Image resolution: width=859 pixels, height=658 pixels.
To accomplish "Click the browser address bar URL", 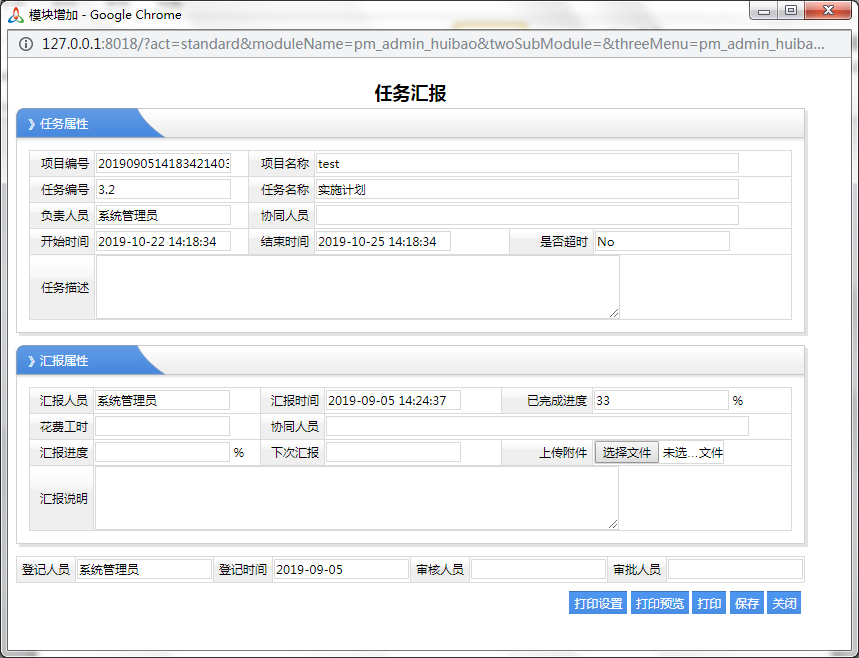I will coord(430,45).
